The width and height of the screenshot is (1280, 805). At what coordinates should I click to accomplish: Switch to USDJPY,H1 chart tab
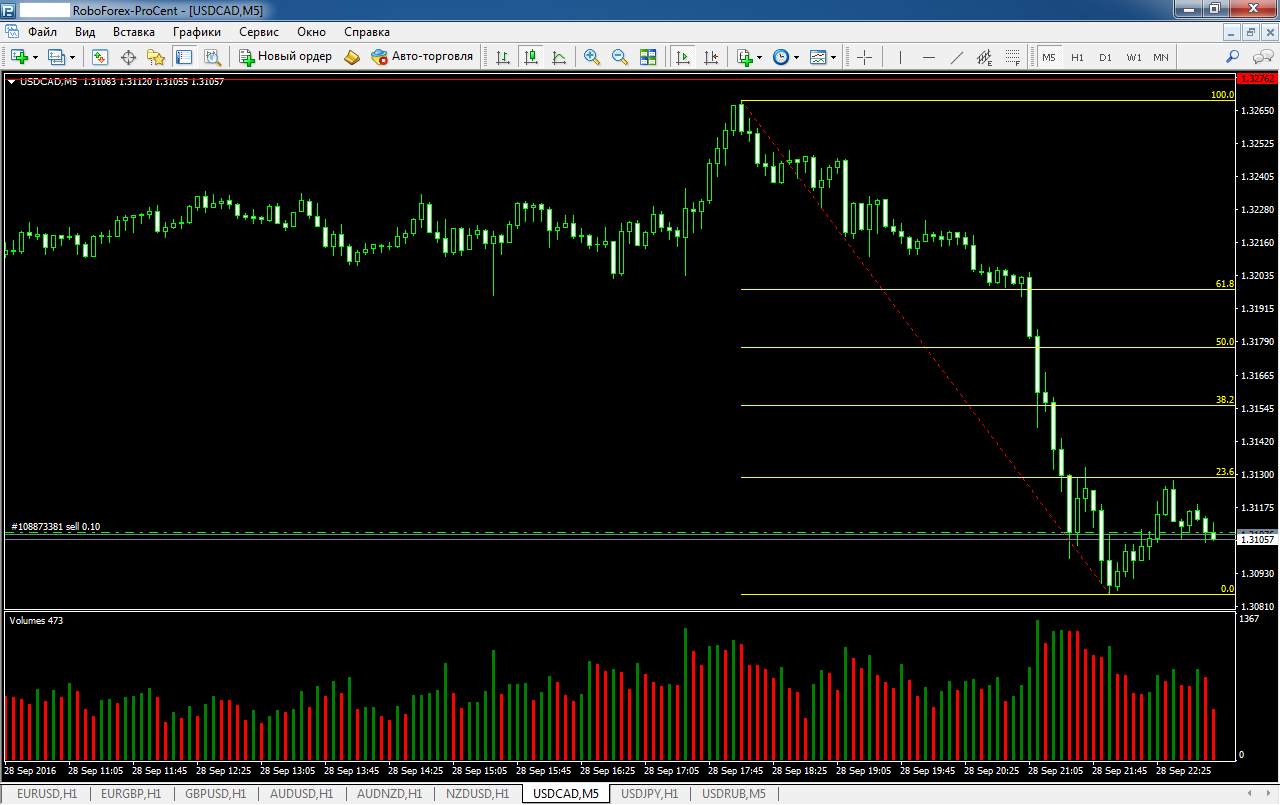(649, 794)
